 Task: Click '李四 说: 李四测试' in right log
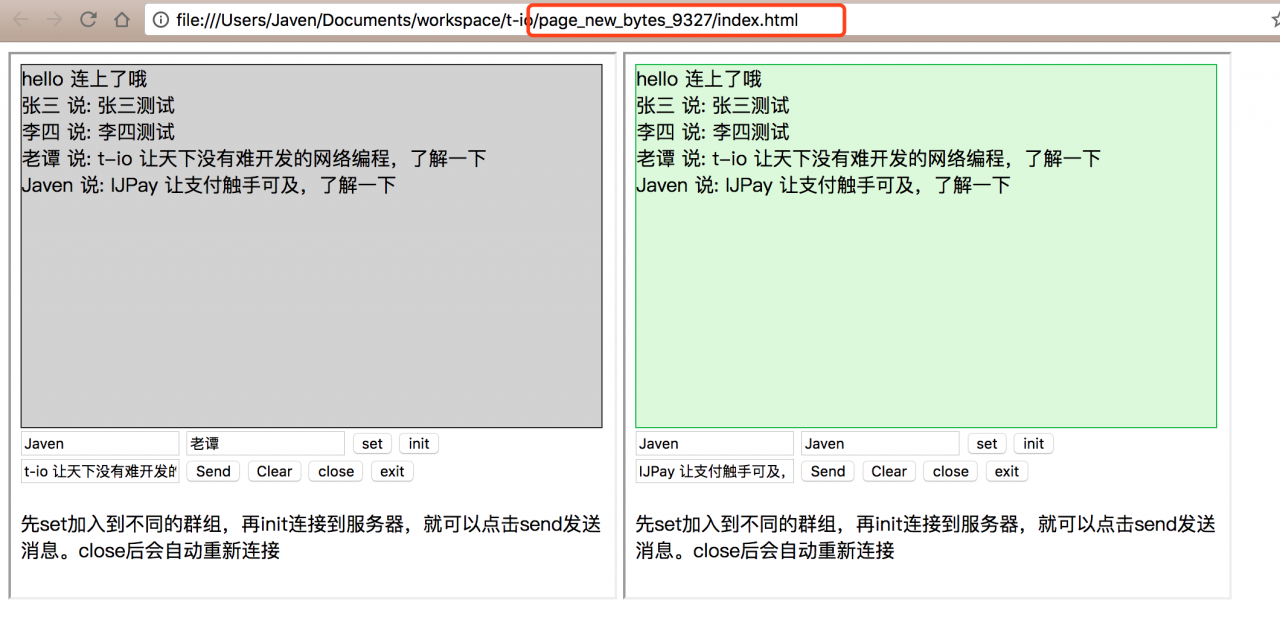pos(713,132)
